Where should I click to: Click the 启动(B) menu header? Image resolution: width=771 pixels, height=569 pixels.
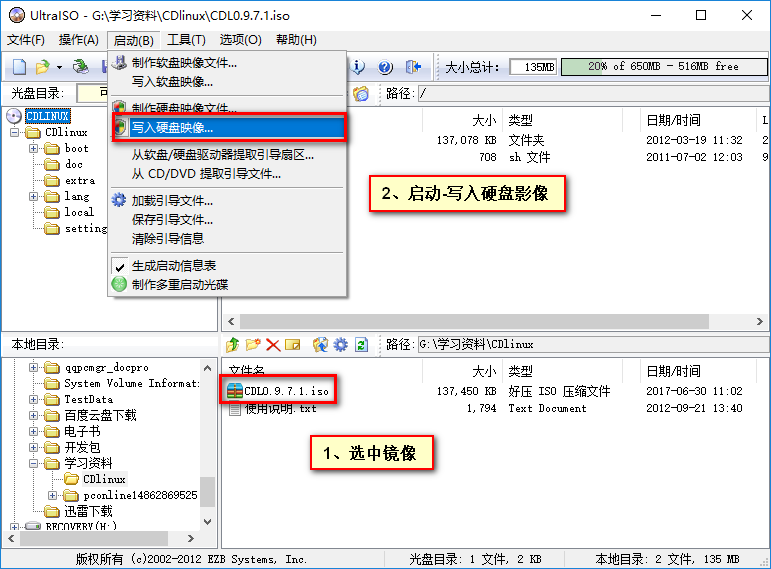(x=134, y=40)
